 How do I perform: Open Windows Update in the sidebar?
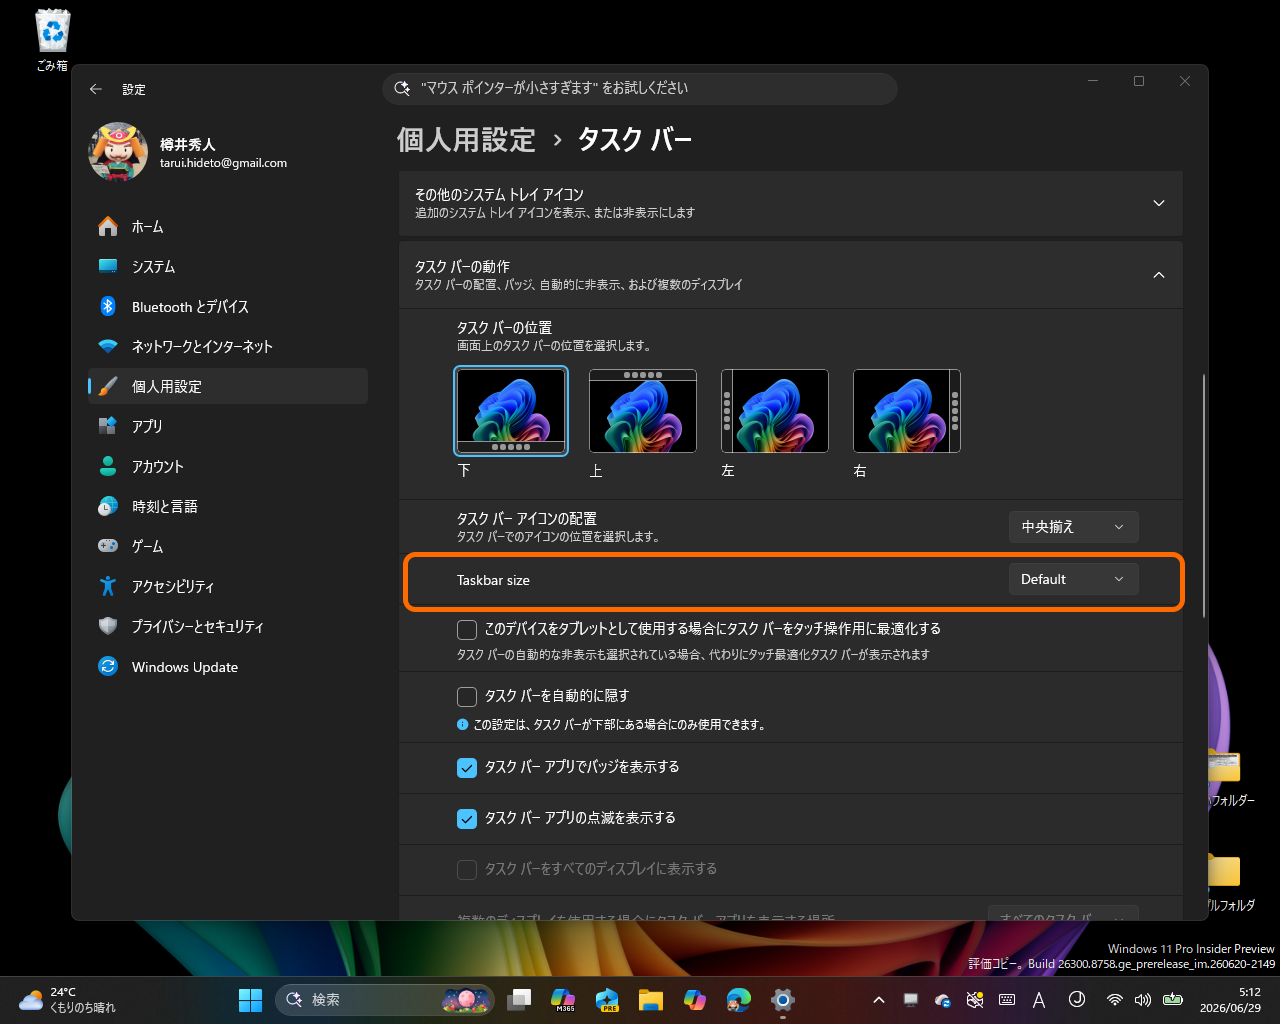click(x=228, y=667)
